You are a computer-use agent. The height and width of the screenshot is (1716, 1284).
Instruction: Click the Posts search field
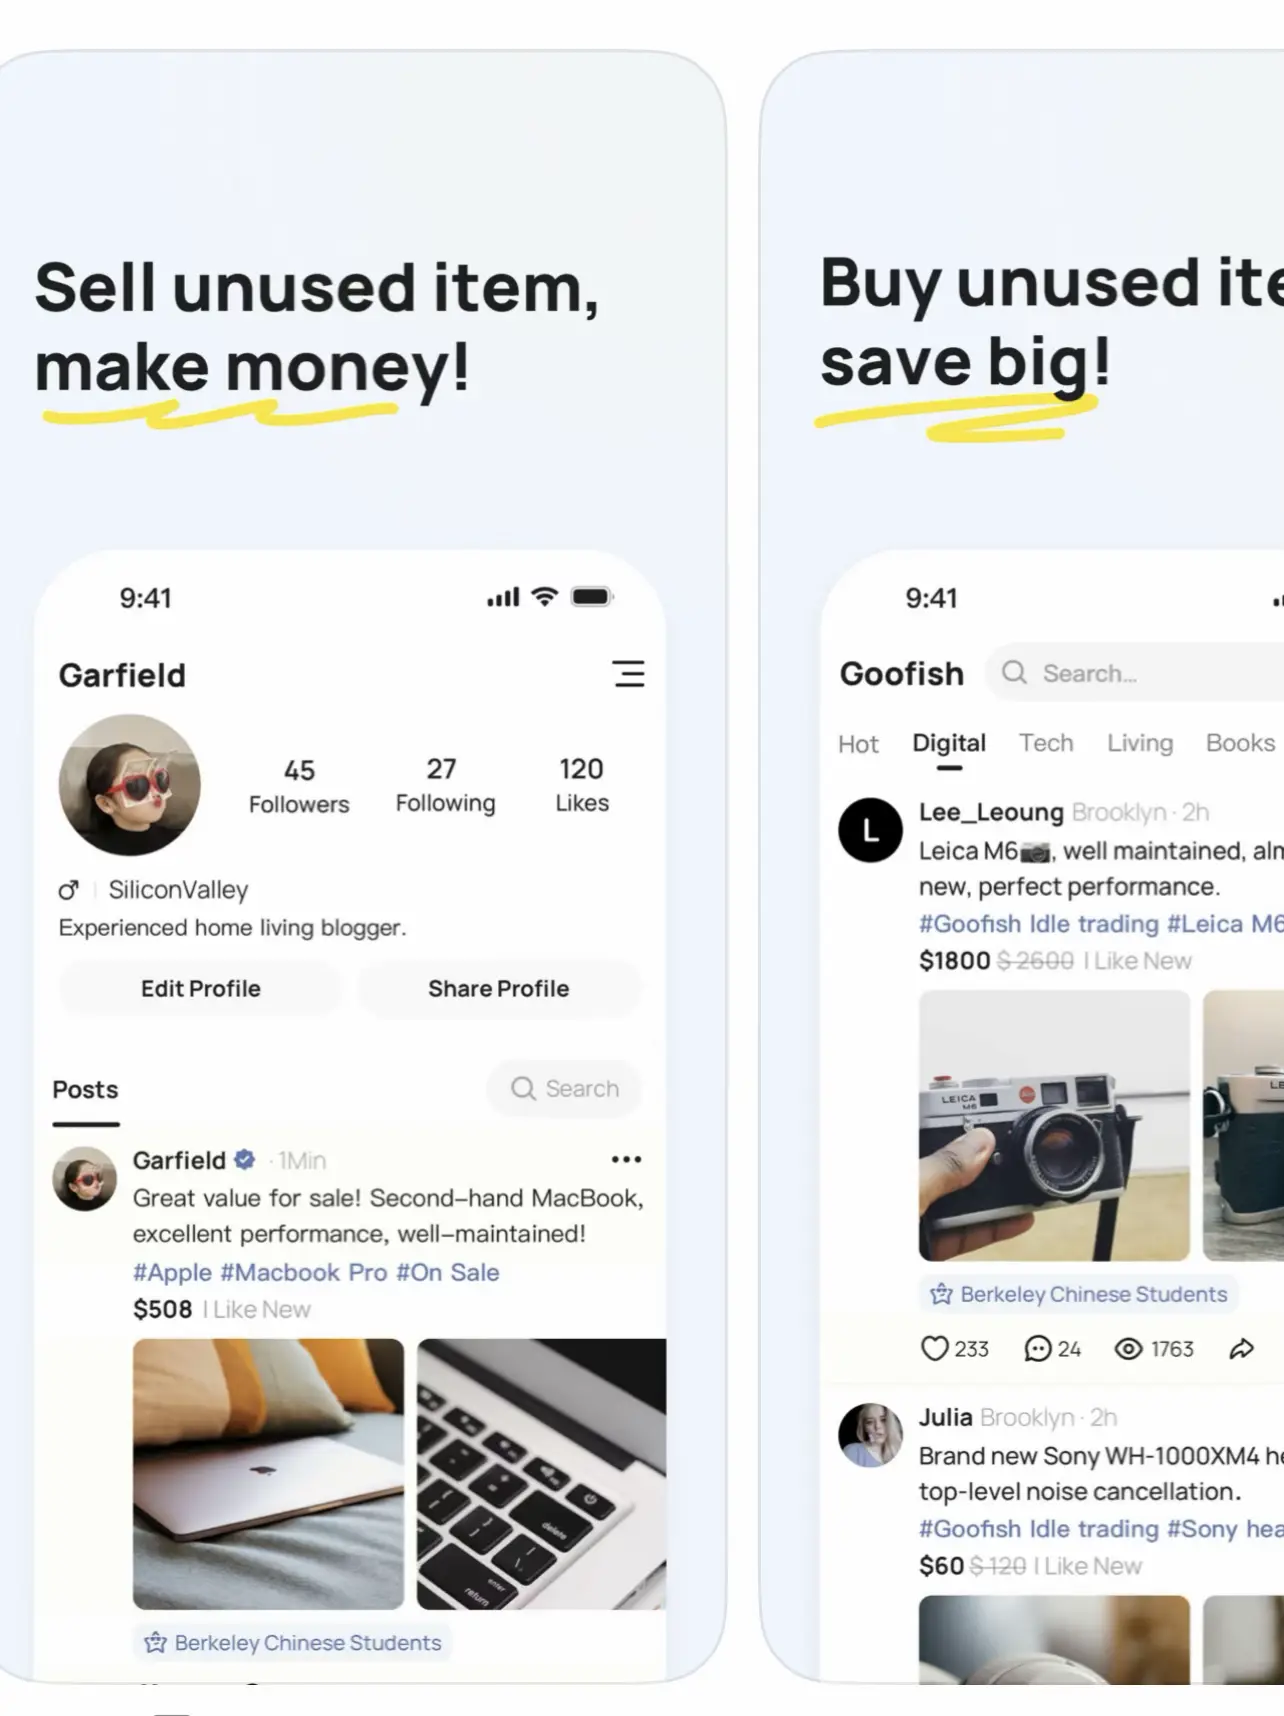564,1088
